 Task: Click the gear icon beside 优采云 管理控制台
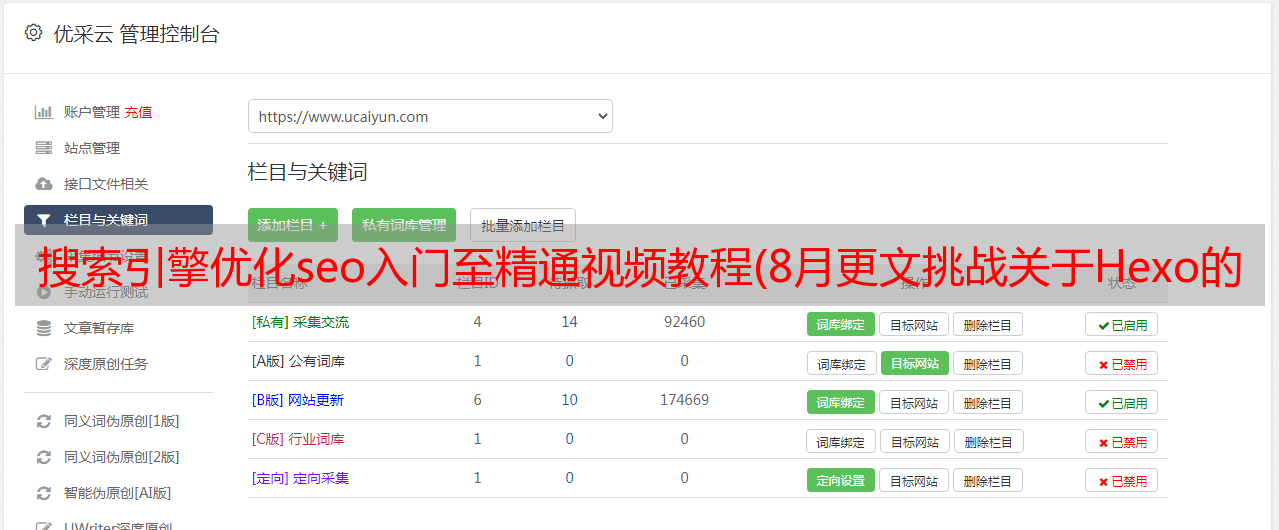pos(33,33)
